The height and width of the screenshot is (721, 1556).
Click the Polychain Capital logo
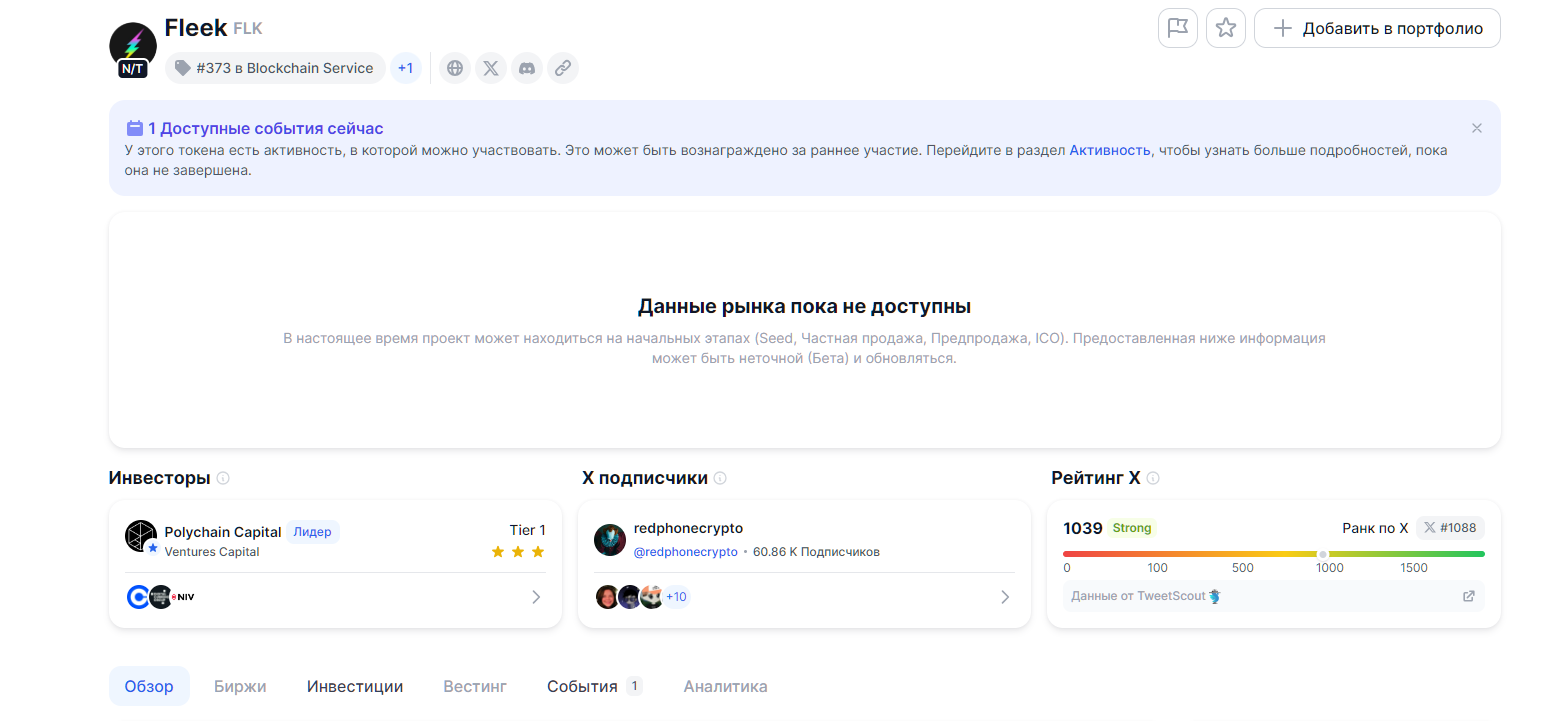(x=141, y=537)
